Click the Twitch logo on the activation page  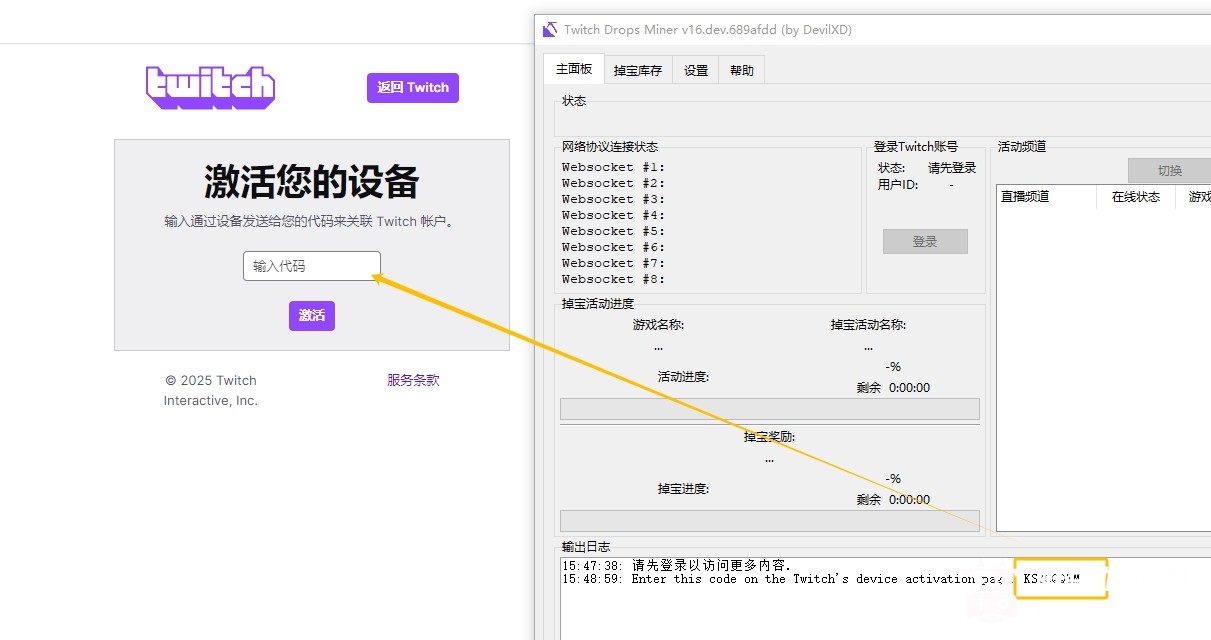(x=210, y=88)
